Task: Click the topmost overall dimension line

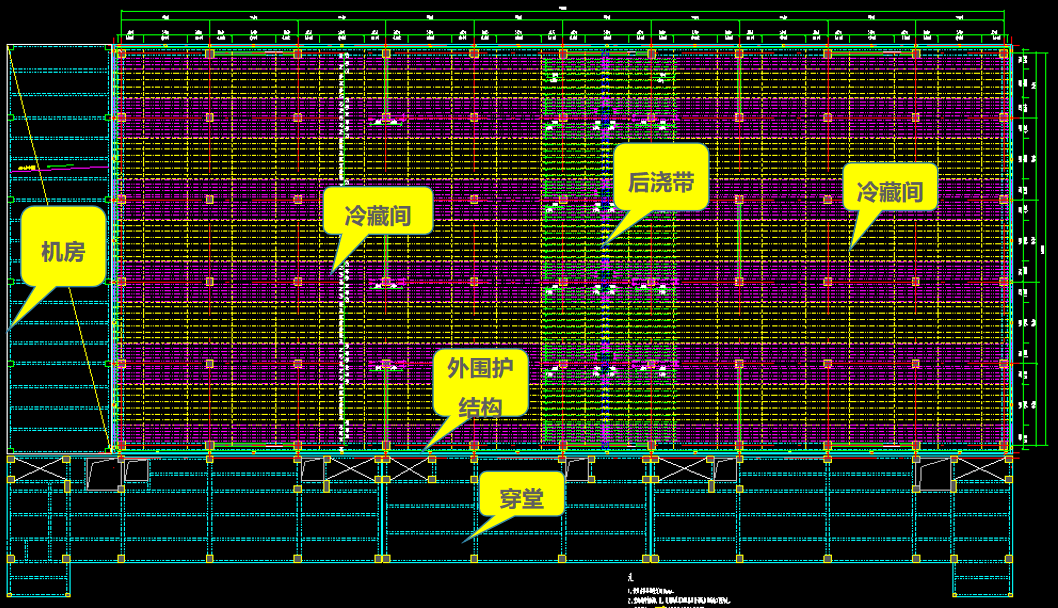Action: 560,12
